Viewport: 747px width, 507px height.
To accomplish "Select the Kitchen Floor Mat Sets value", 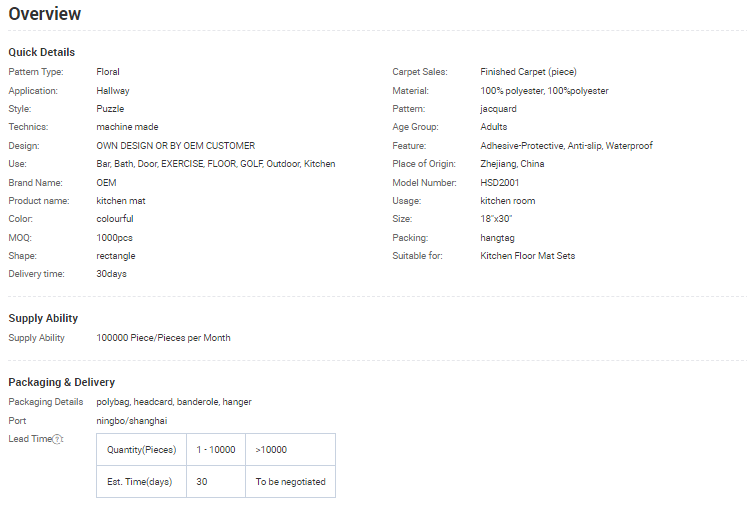I will point(527,256).
